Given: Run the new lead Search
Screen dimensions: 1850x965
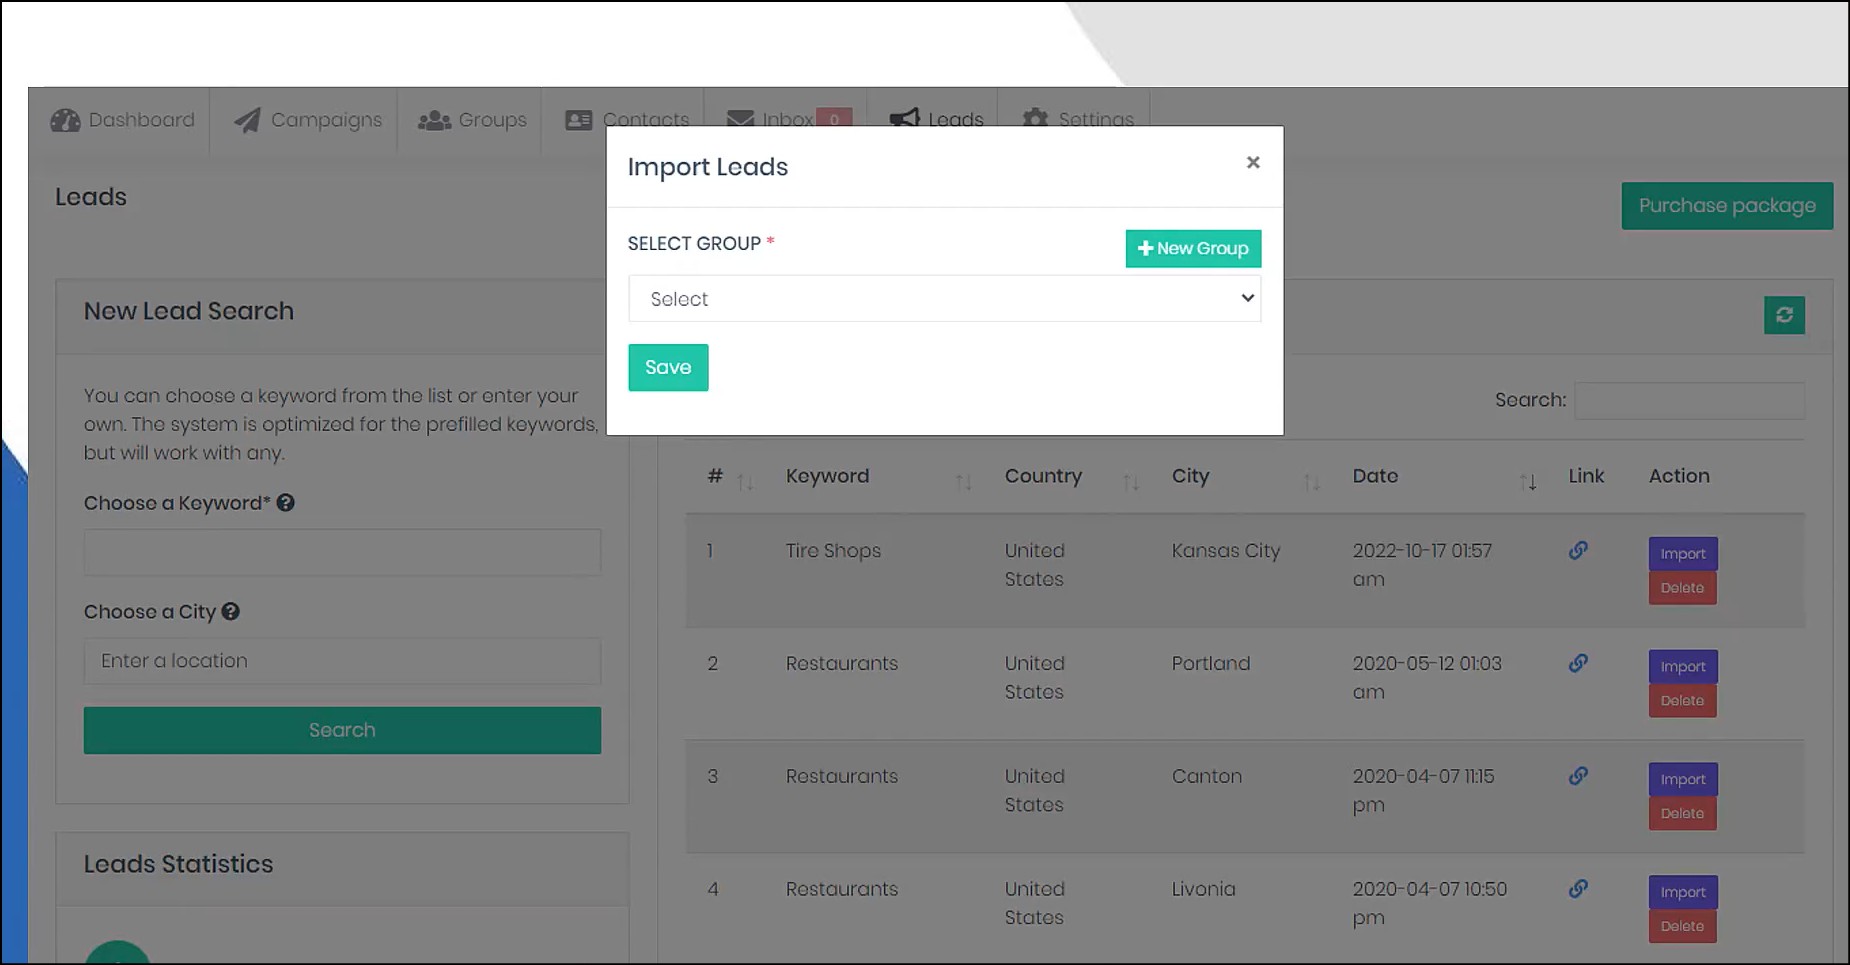Looking at the screenshot, I should tap(342, 730).
